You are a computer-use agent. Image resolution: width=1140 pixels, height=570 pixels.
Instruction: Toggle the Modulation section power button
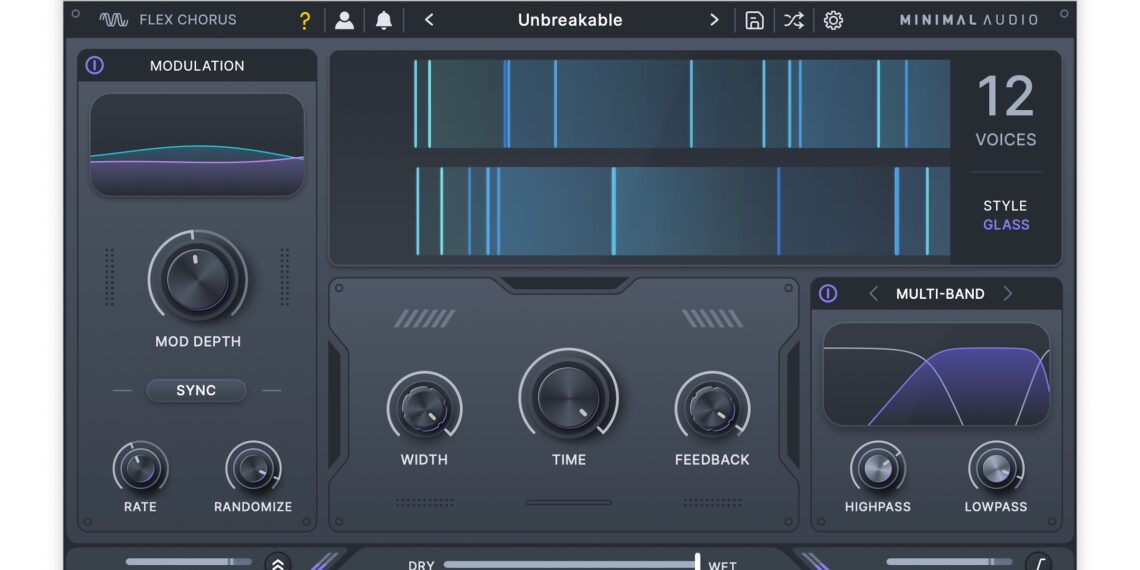click(x=95, y=66)
